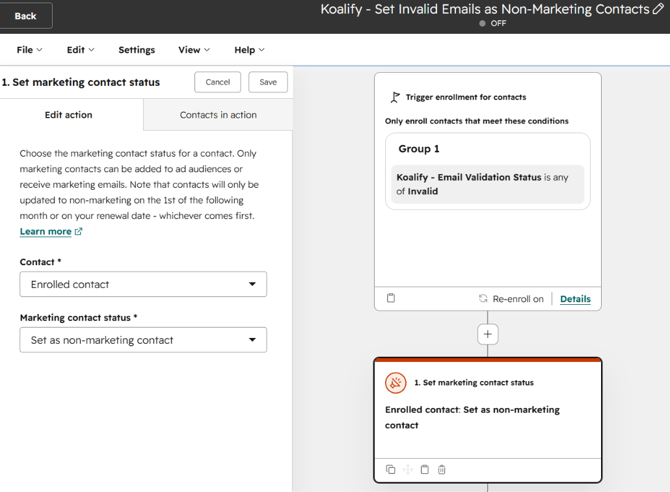This screenshot has height=492, width=670.
Task: Open the Settings menu item
Action: click(x=137, y=50)
